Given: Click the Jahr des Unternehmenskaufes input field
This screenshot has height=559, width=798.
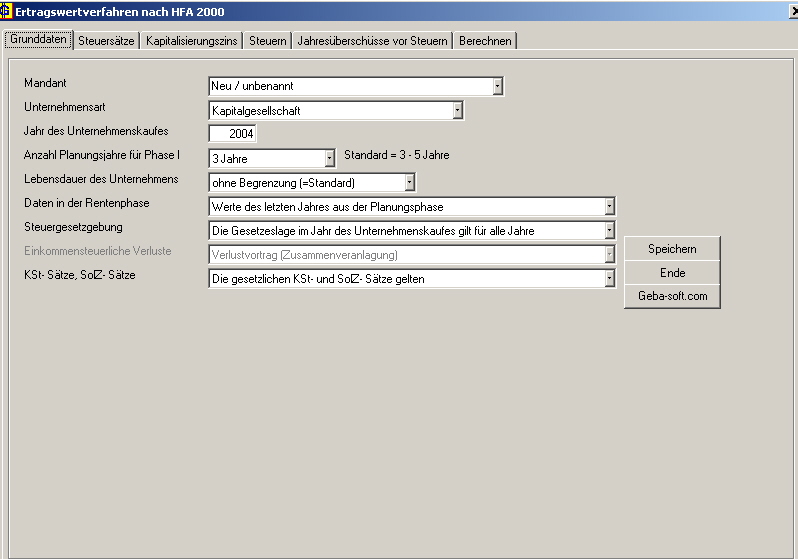Looking at the screenshot, I should click(x=233, y=134).
